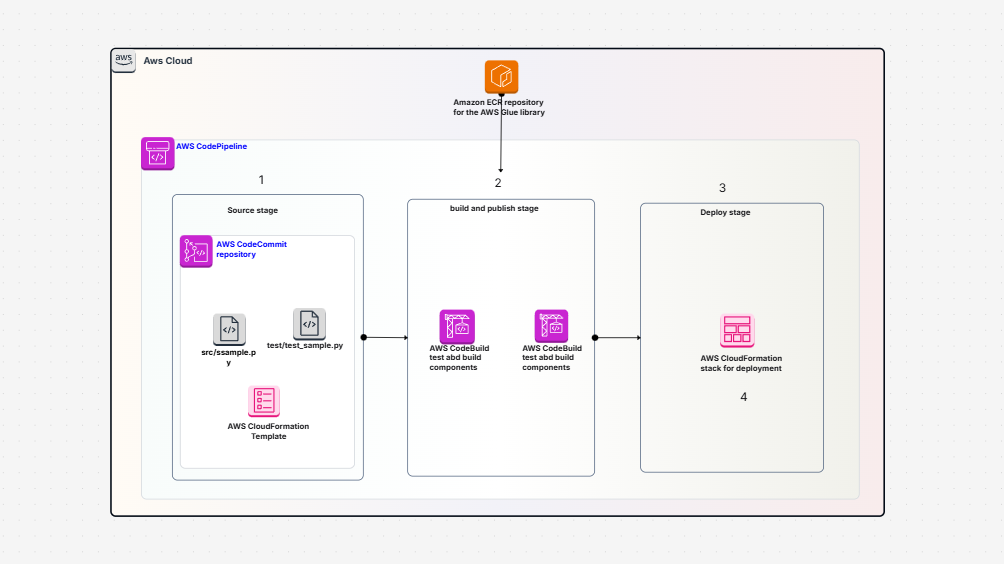Screen dimensions: 1004x564
Task: Click the number 2 above build stage
Action: pyautogui.click(x=498, y=183)
